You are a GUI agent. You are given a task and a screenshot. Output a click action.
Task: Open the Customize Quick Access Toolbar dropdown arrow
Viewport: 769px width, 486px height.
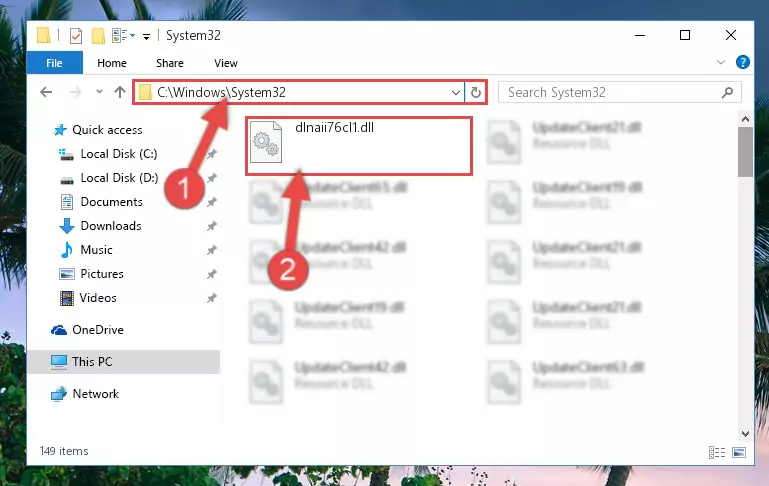point(146,37)
